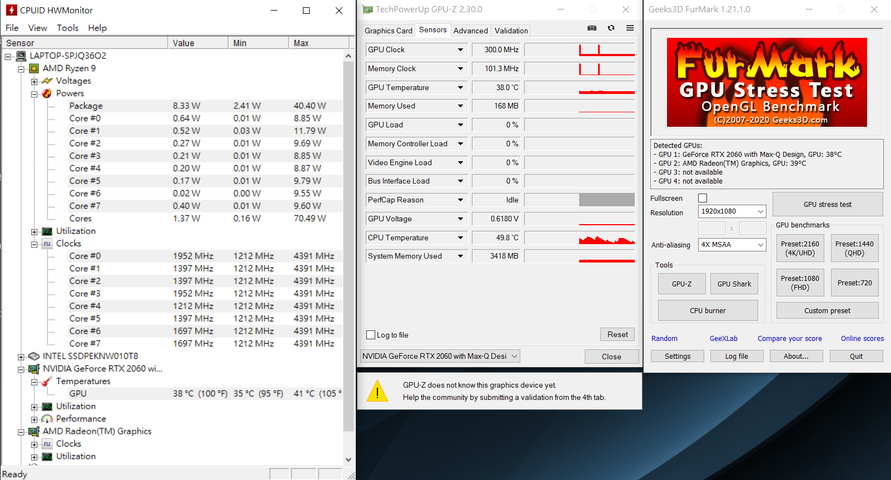The width and height of the screenshot is (891, 480).
Task: Switch to the Validation tab in GPU-Z
Action: [x=511, y=31]
